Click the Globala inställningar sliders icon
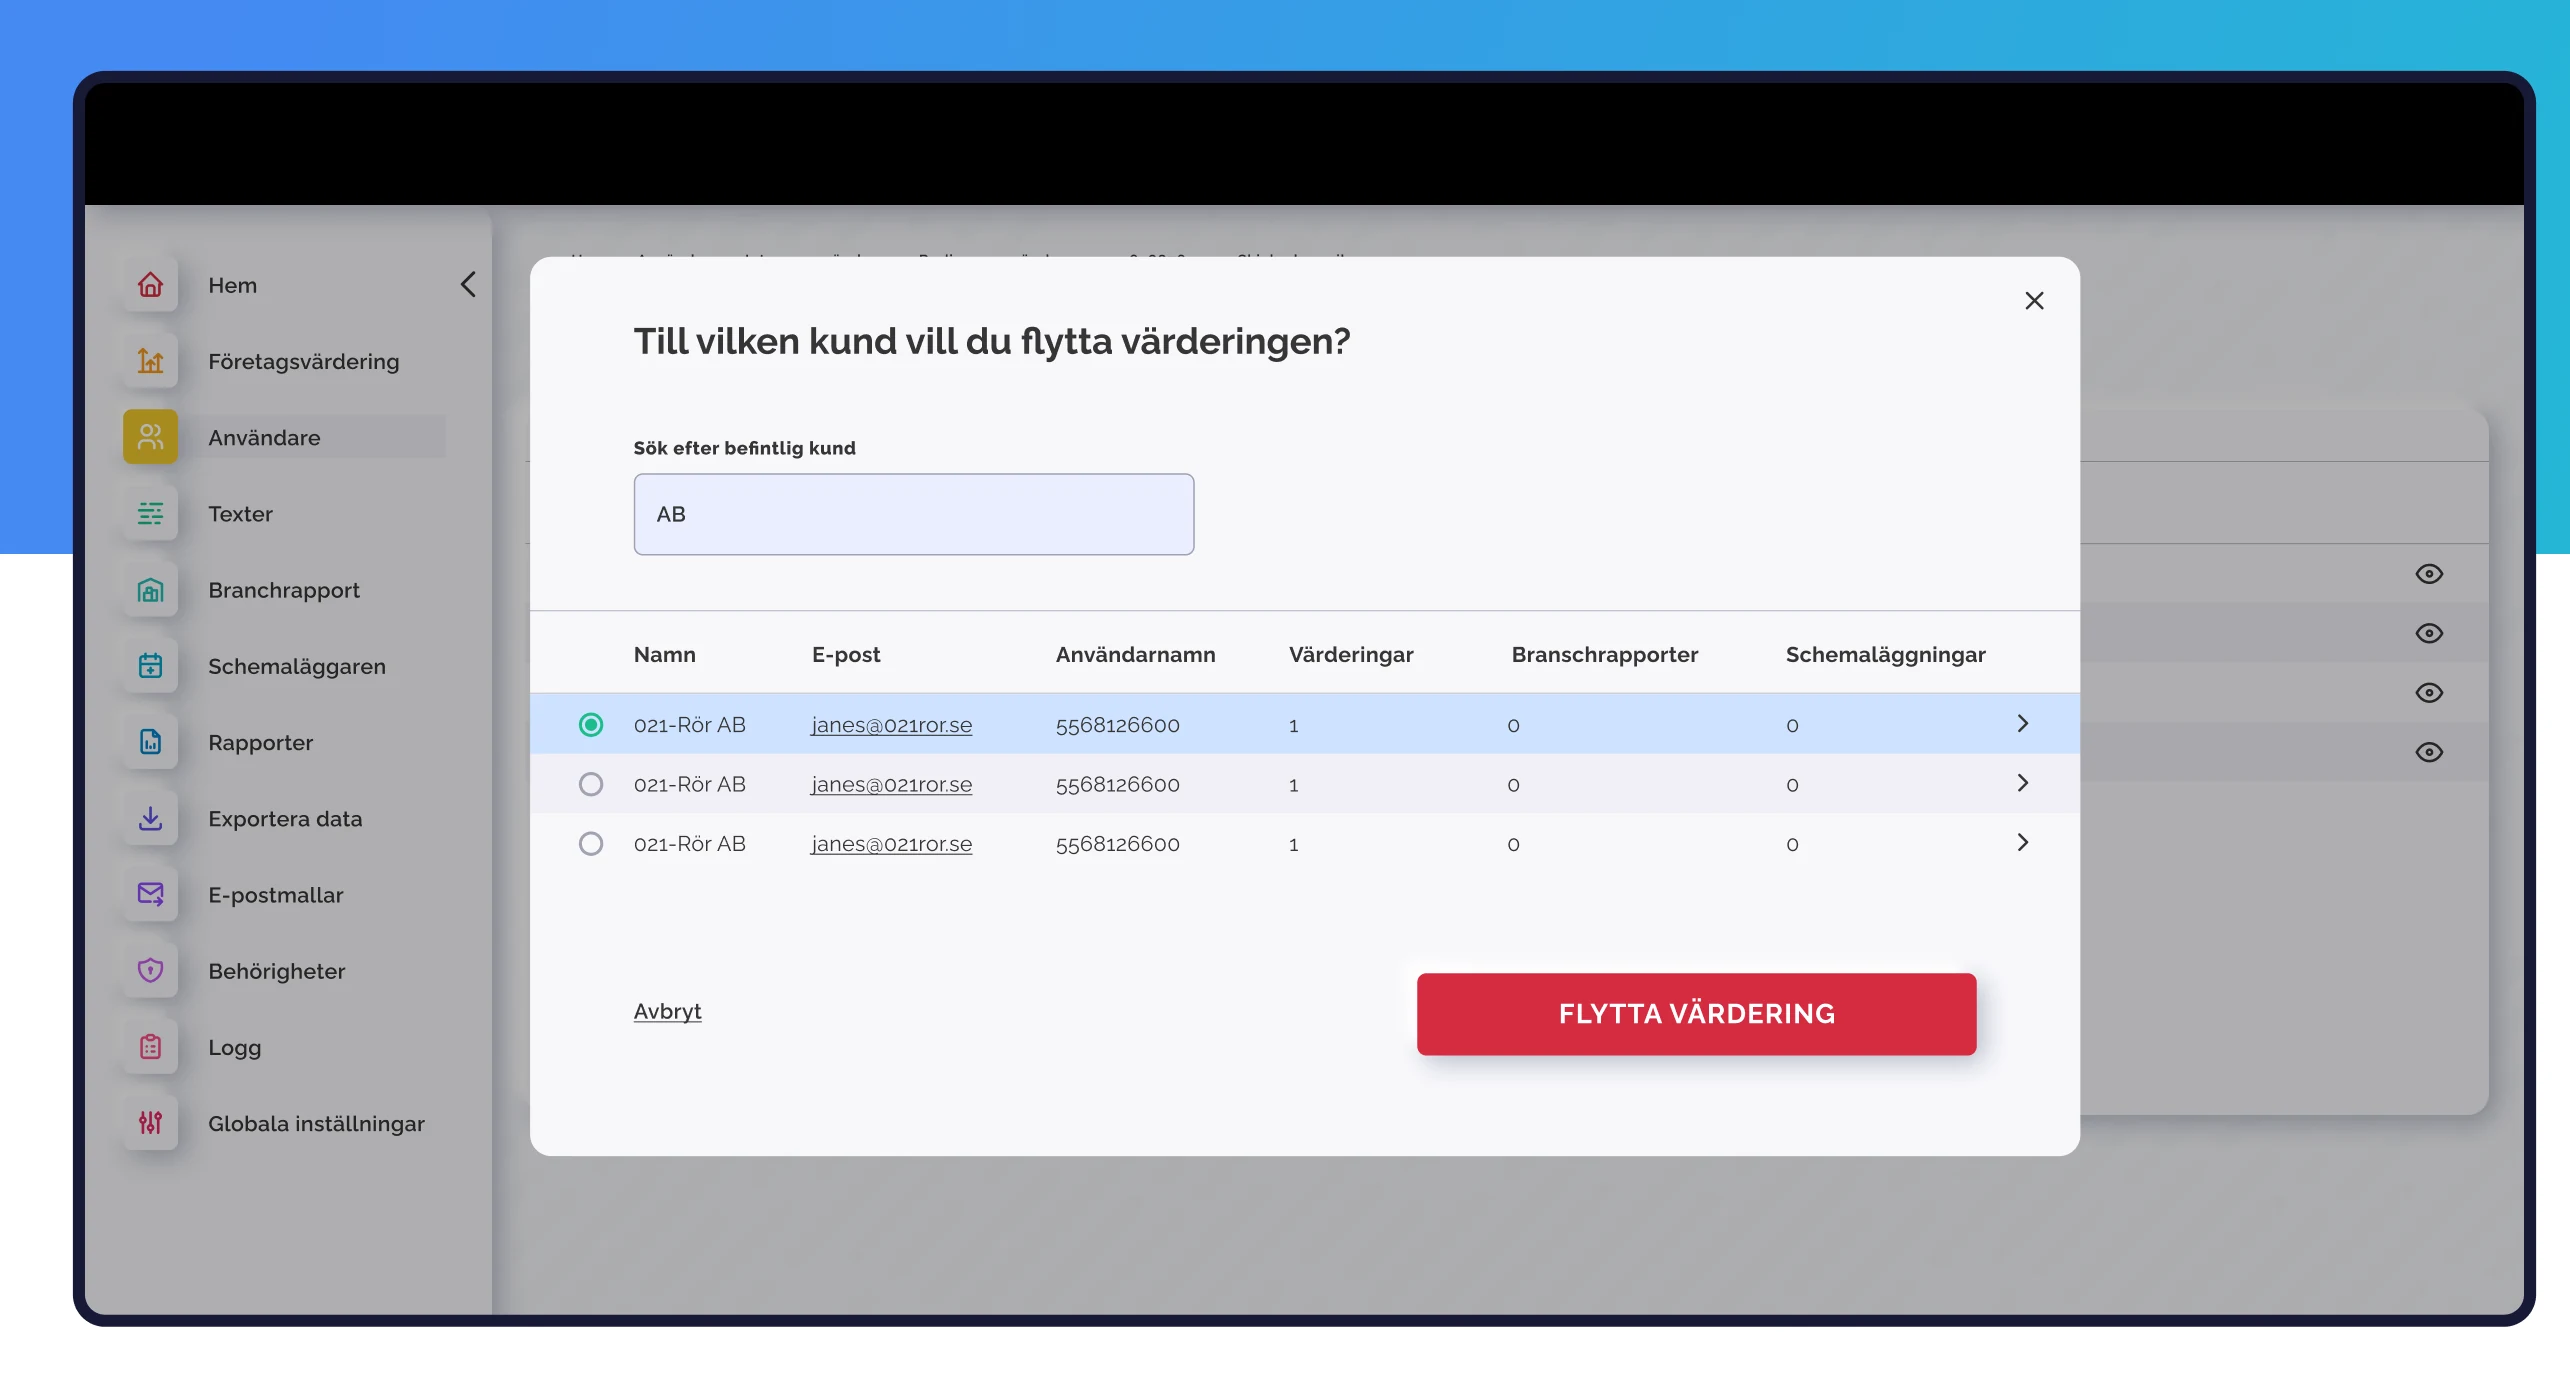Viewport: 2570px width, 1380px height. coord(150,1124)
